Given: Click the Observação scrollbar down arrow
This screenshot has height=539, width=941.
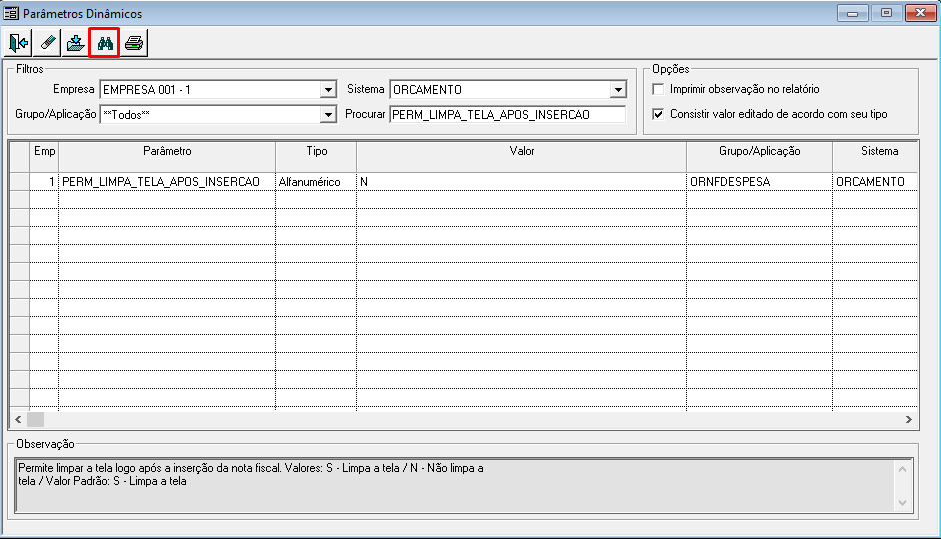Looking at the screenshot, I should coord(902,503).
